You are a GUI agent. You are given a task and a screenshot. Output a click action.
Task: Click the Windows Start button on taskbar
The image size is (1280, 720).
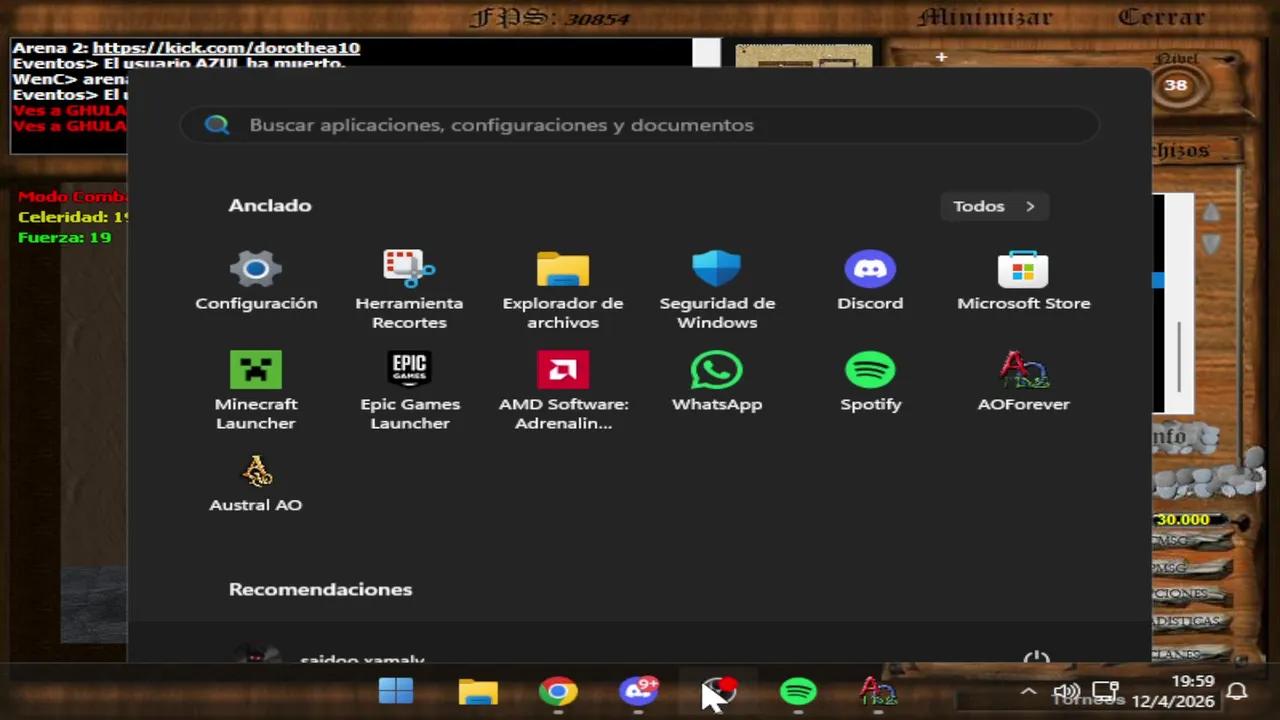[396, 691]
